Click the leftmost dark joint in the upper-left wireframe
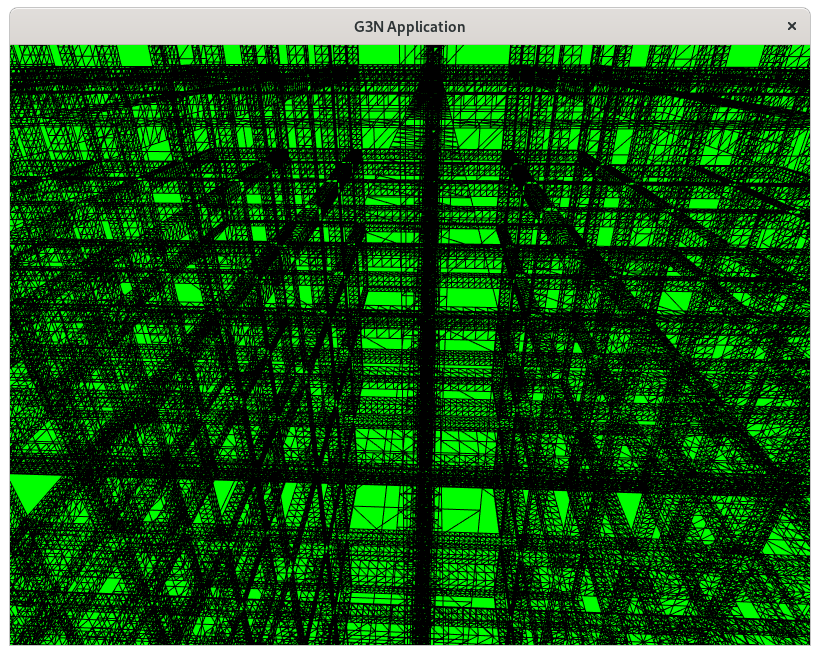The height and width of the screenshot is (655, 820). pos(277,157)
